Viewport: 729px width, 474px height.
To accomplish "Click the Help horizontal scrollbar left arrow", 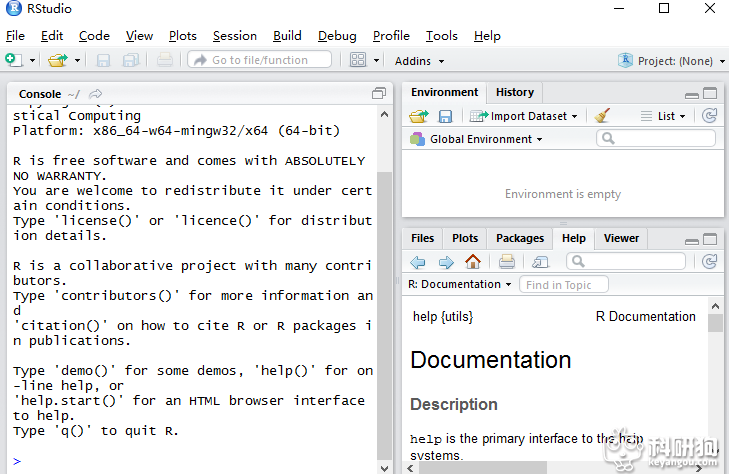I will click(x=410, y=468).
